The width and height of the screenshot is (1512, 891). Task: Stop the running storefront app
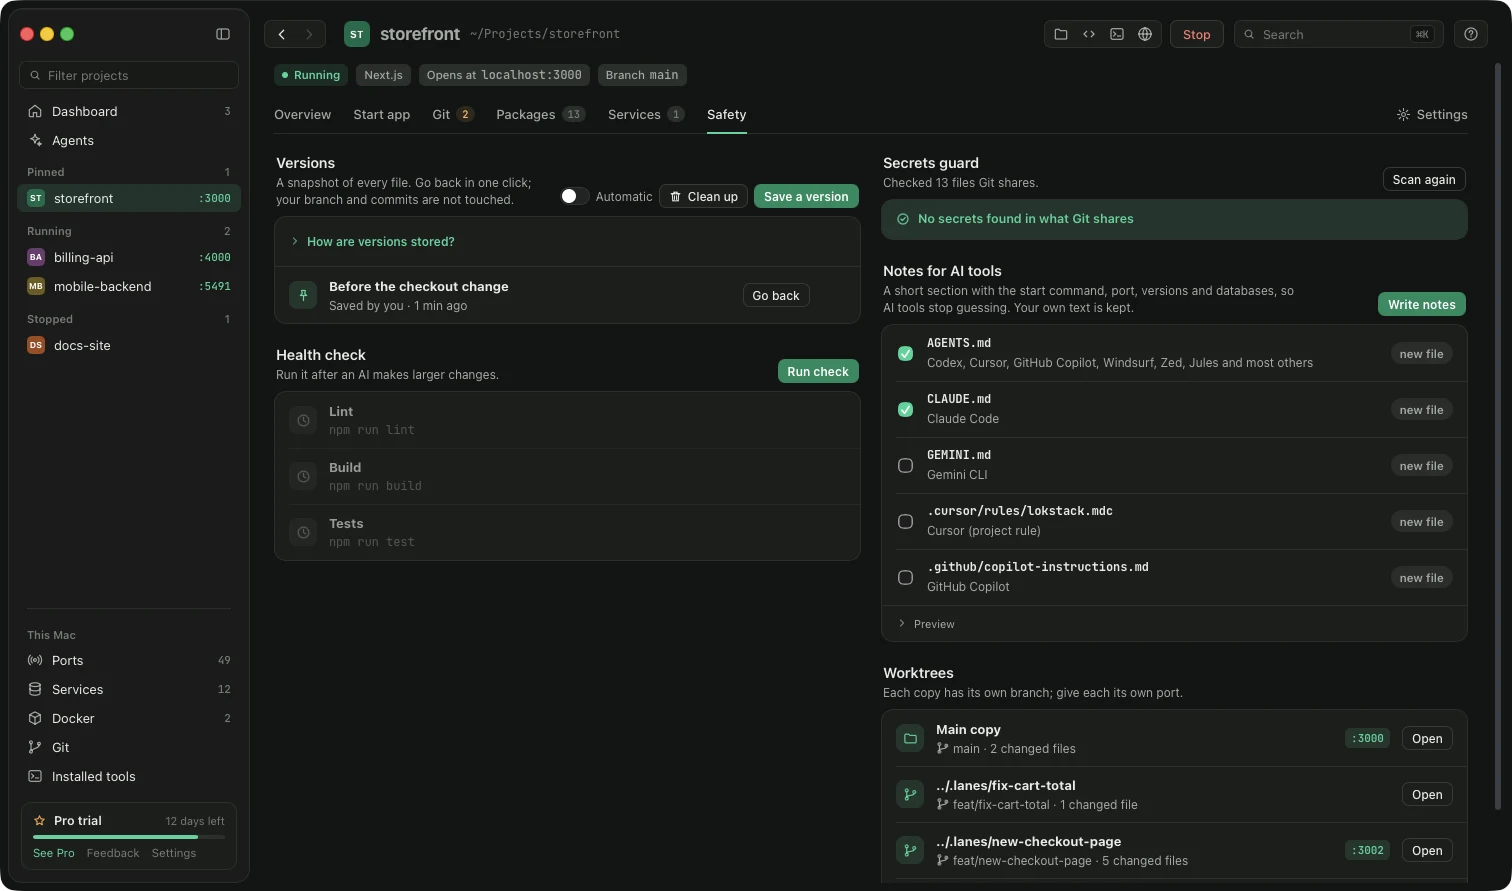(x=1196, y=34)
